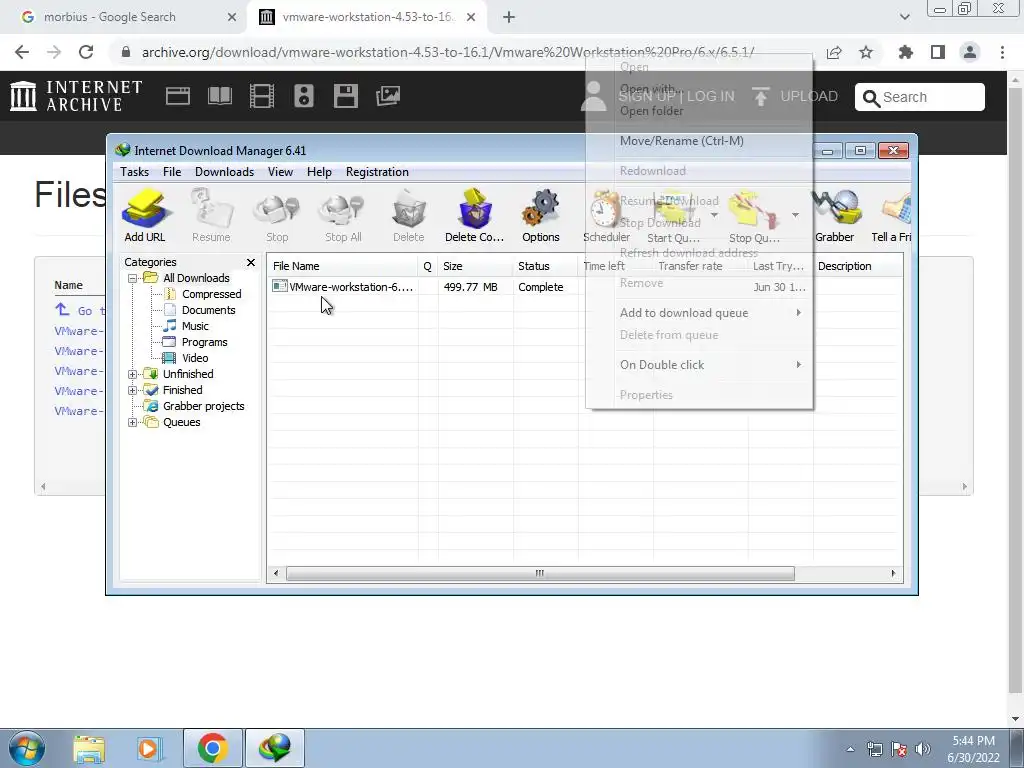
Task: Bookmark this page with star icon
Action: point(866,52)
